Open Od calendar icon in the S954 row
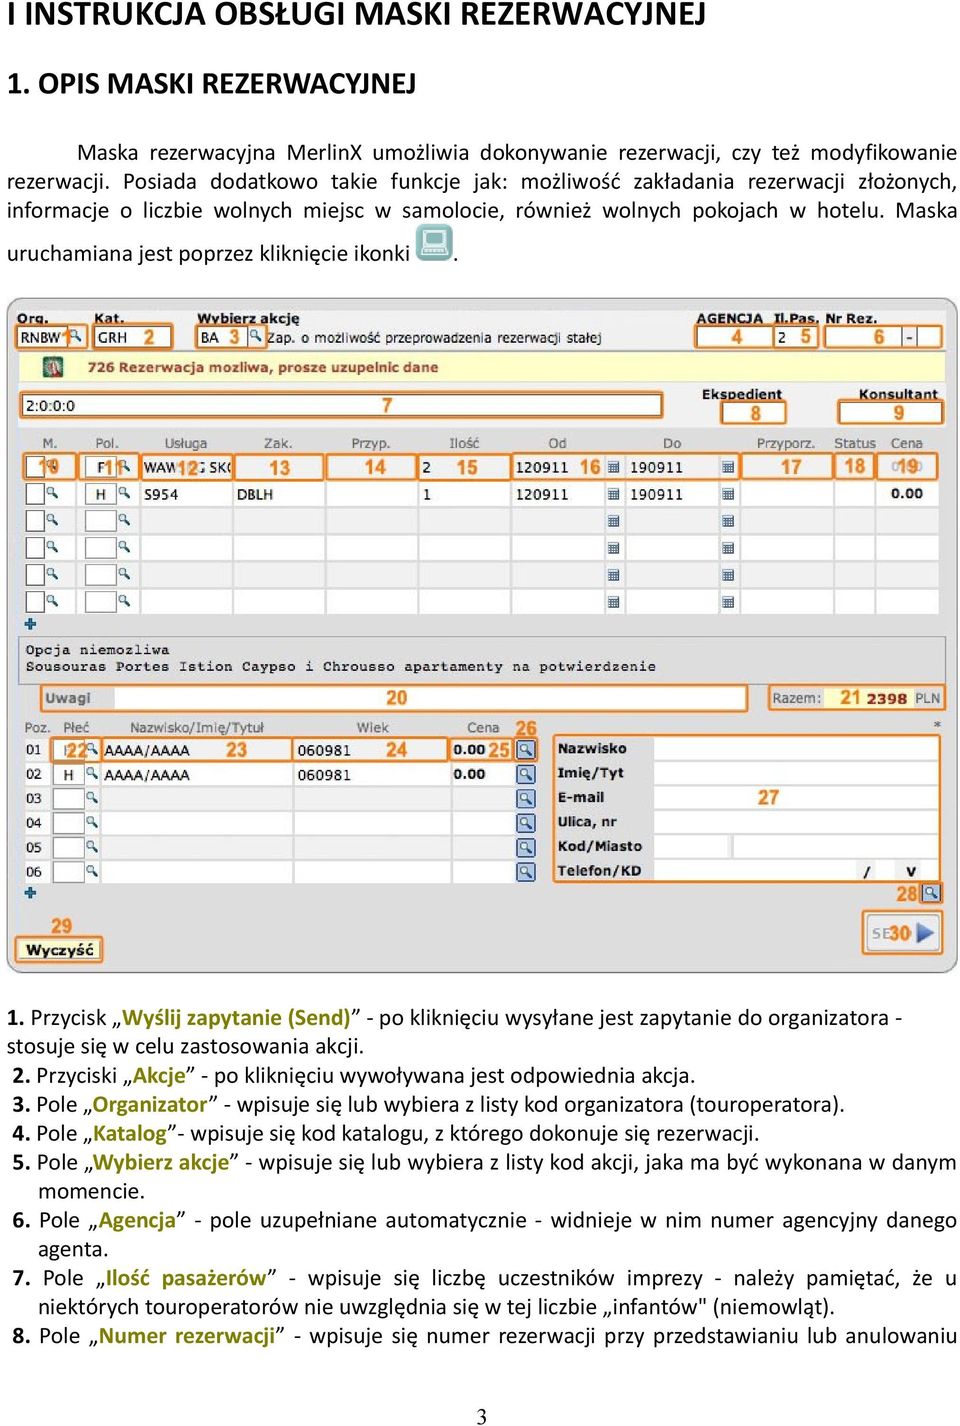 tap(613, 494)
